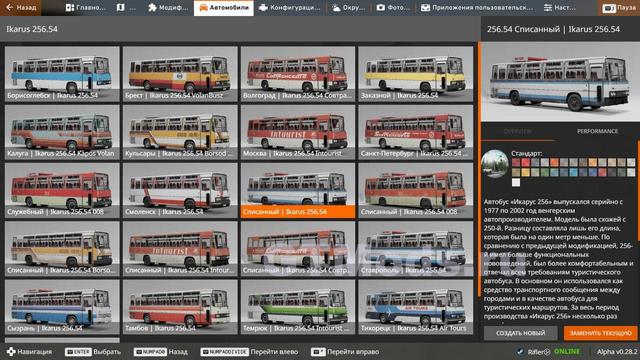Click the Стандарт: palette label
The height and width of the screenshot is (360, 640).
point(527,153)
